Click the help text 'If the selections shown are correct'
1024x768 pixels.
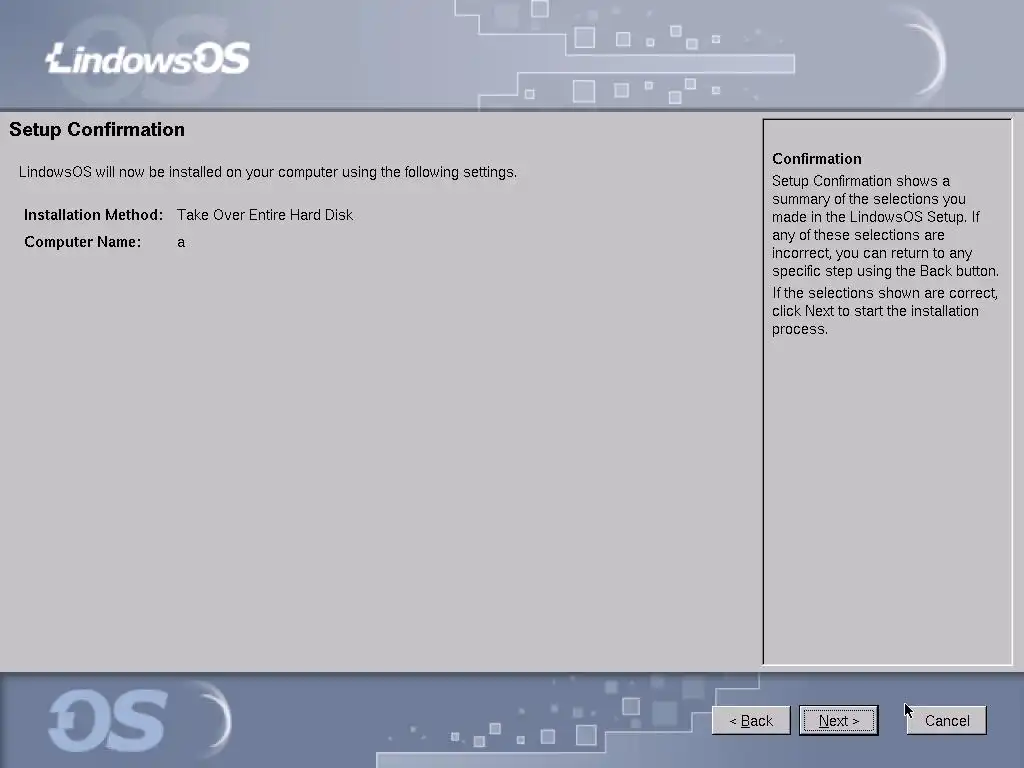884,311
